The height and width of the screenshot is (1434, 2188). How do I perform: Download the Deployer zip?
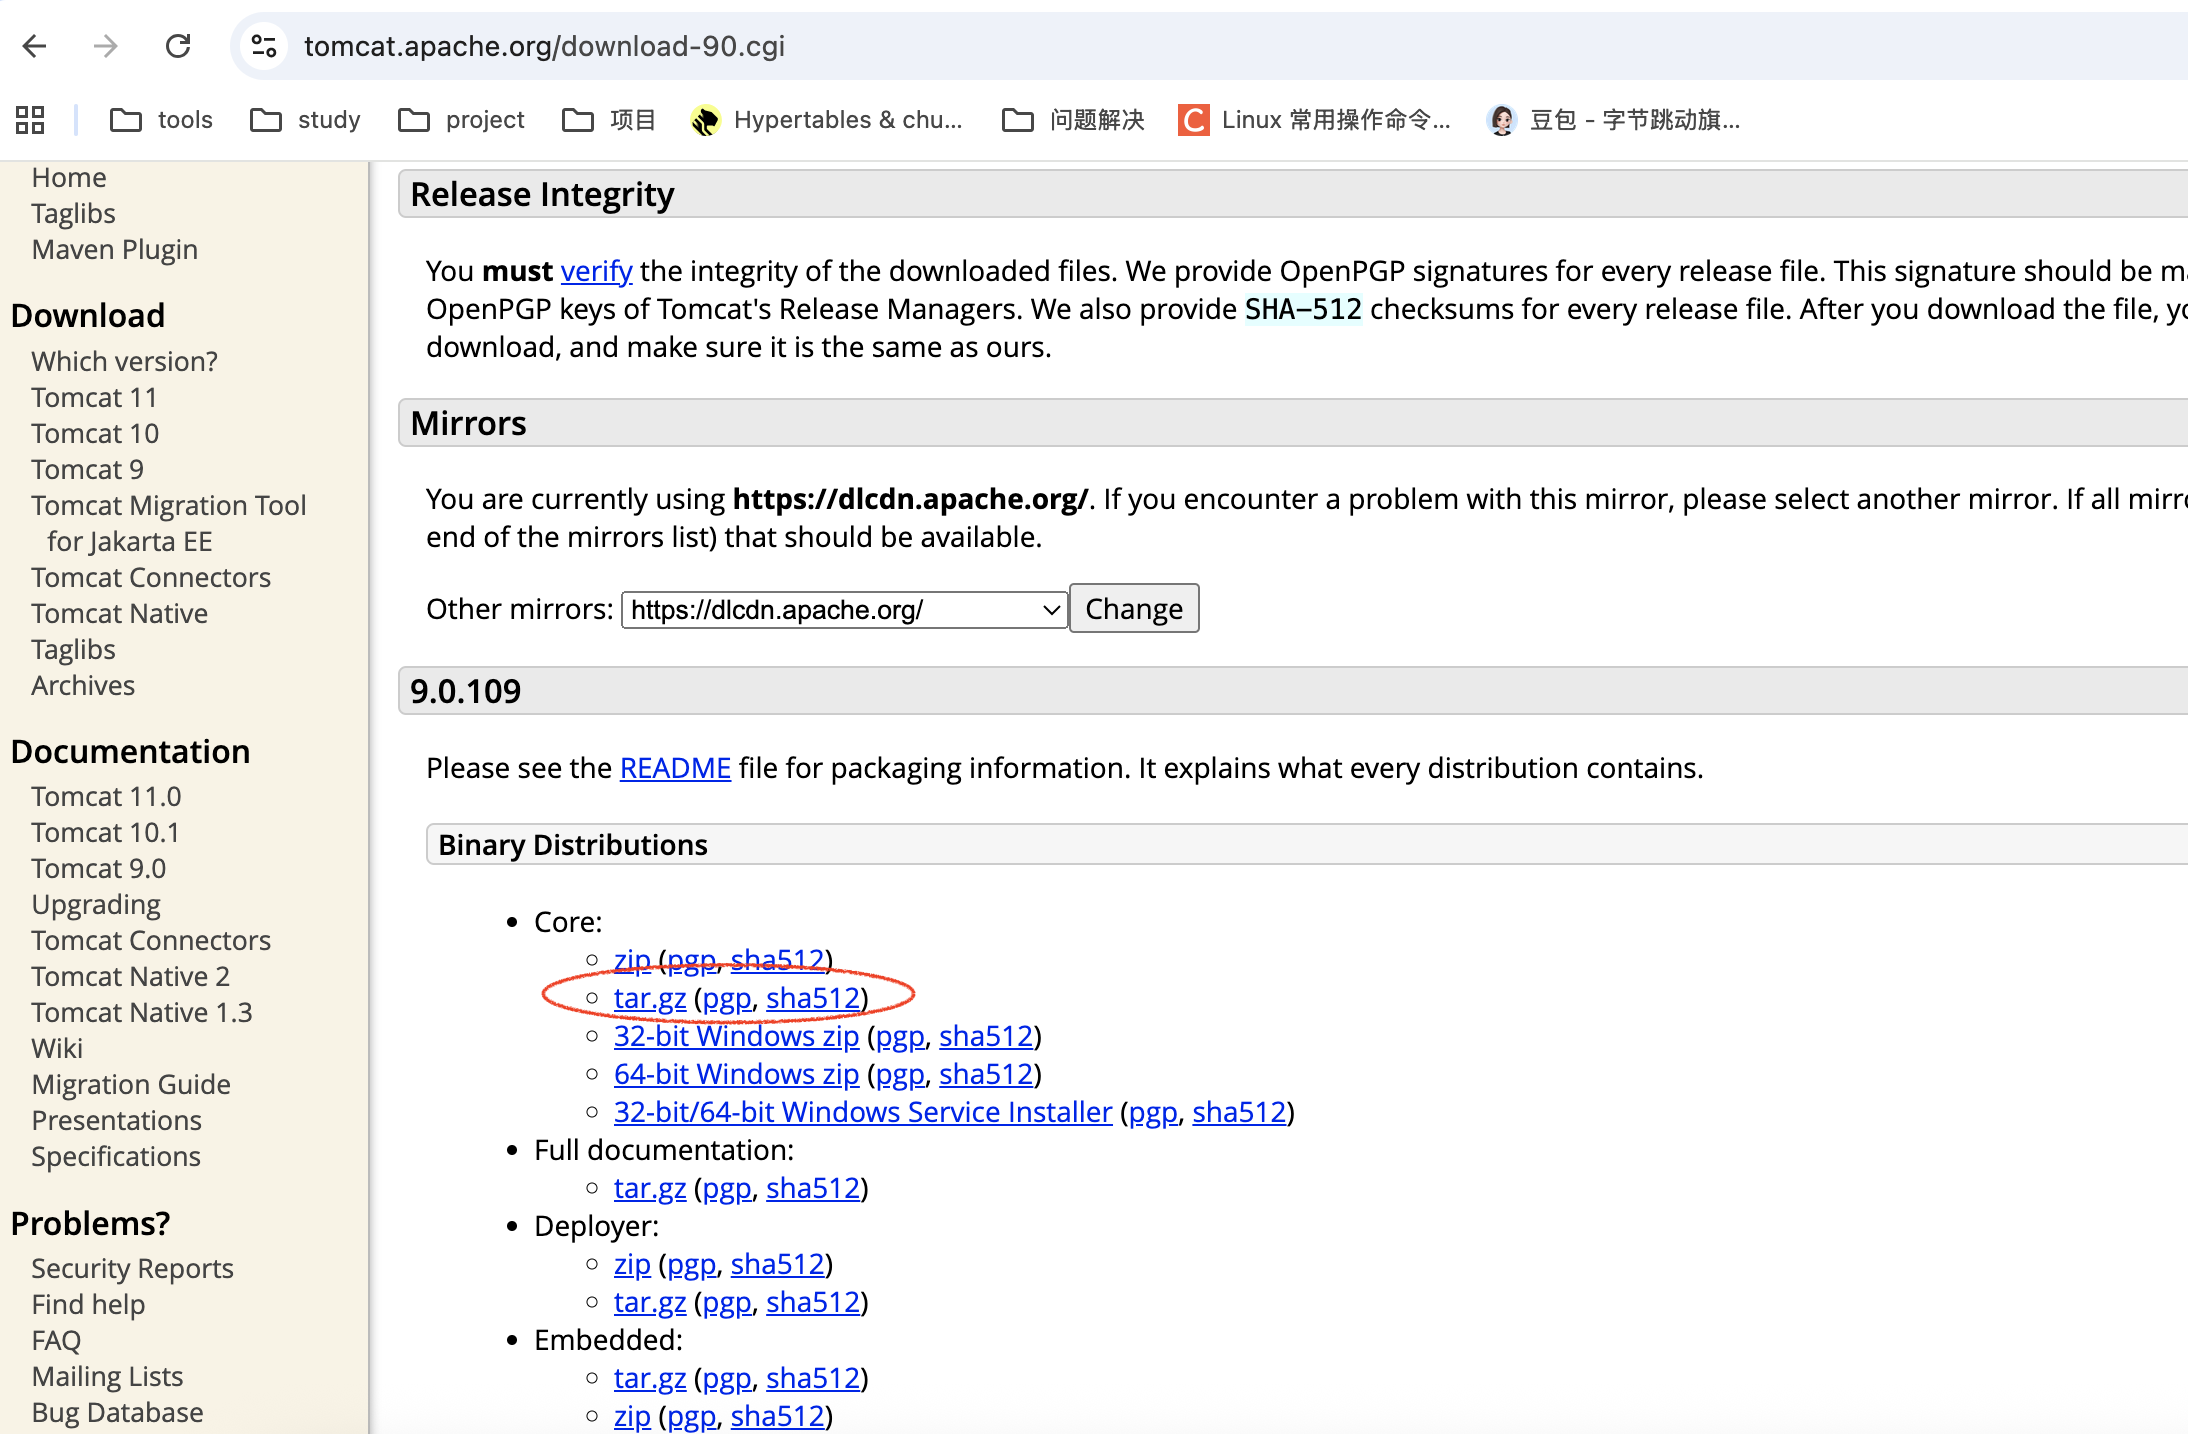tap(632, 1264)
